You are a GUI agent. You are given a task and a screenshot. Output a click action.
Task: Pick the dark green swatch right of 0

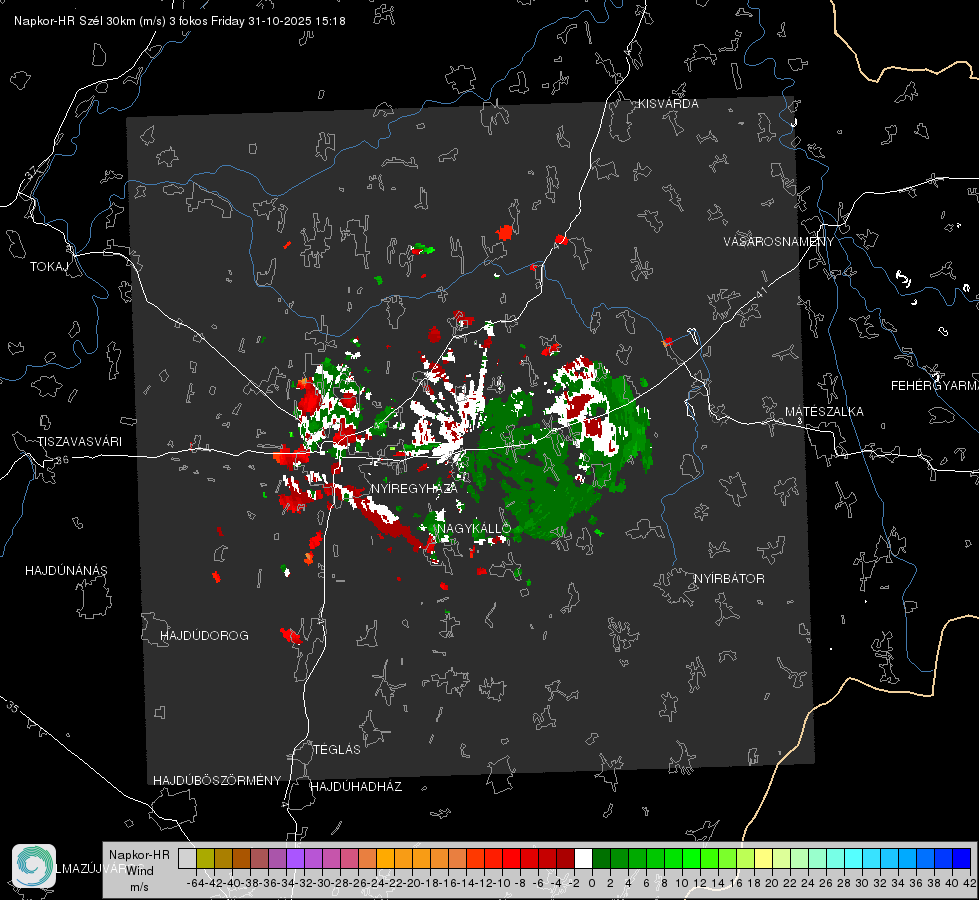click(x=601, y=858)
